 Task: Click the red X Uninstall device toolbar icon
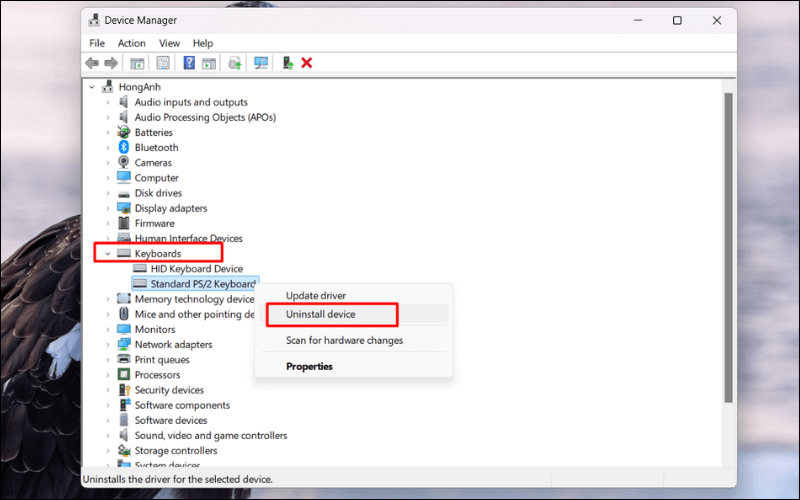tap(307, 63)
